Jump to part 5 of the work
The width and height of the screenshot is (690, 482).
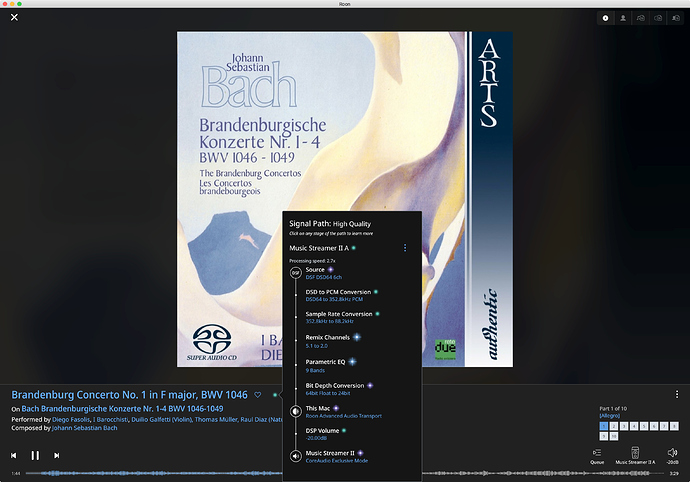[x=644, y=426]
